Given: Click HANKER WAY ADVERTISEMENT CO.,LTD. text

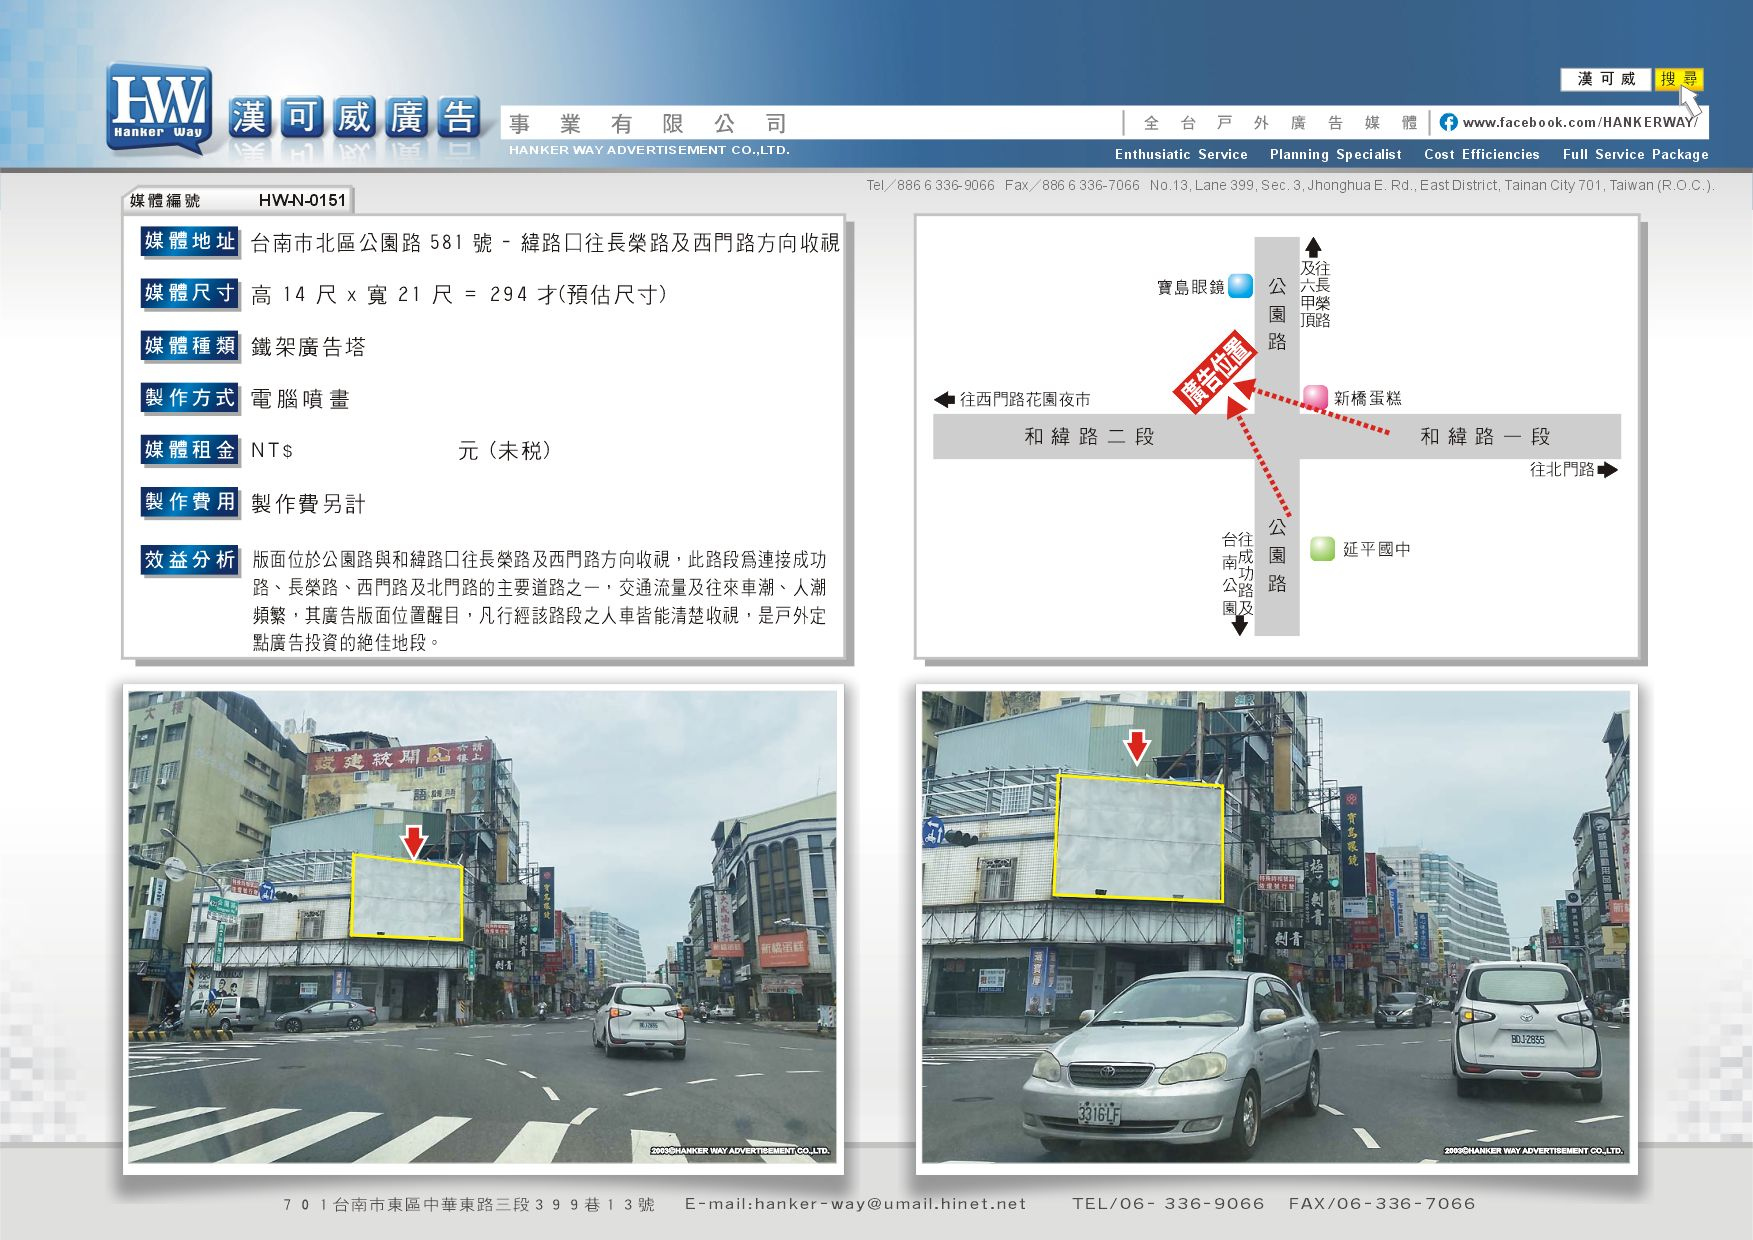Looking at the screenshot, I should [x=649, y=150].
